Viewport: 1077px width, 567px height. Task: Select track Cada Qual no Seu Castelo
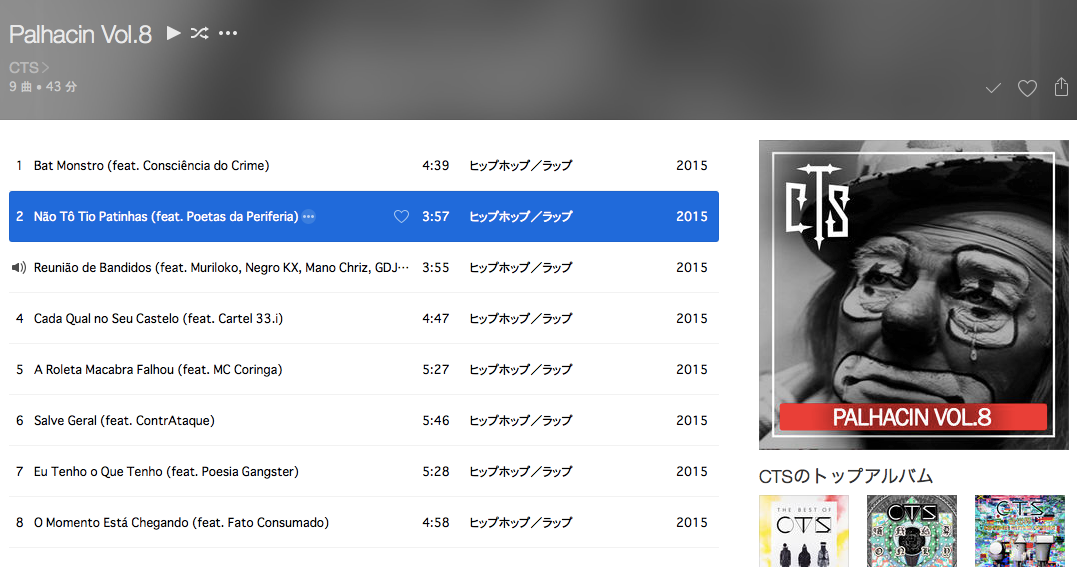point(364,318)
